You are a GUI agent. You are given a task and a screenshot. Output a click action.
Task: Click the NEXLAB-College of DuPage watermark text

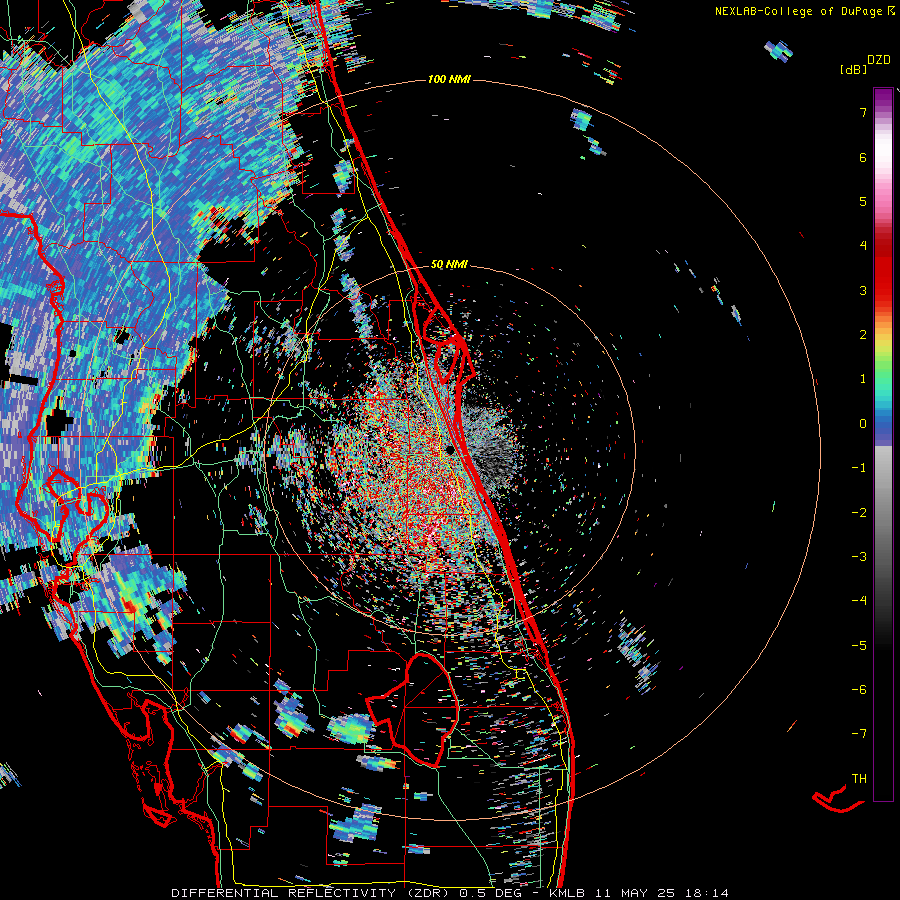798,11
